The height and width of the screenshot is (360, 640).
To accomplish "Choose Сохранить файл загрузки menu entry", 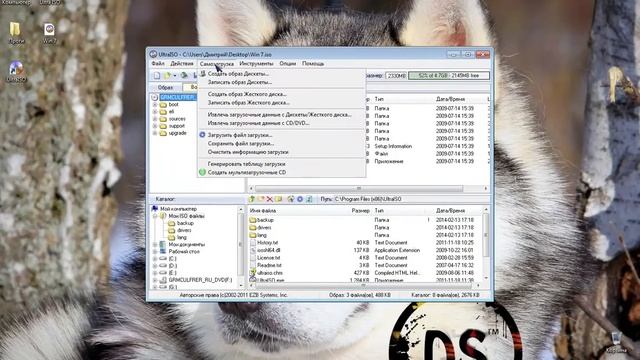I will [x=281, y=144].
